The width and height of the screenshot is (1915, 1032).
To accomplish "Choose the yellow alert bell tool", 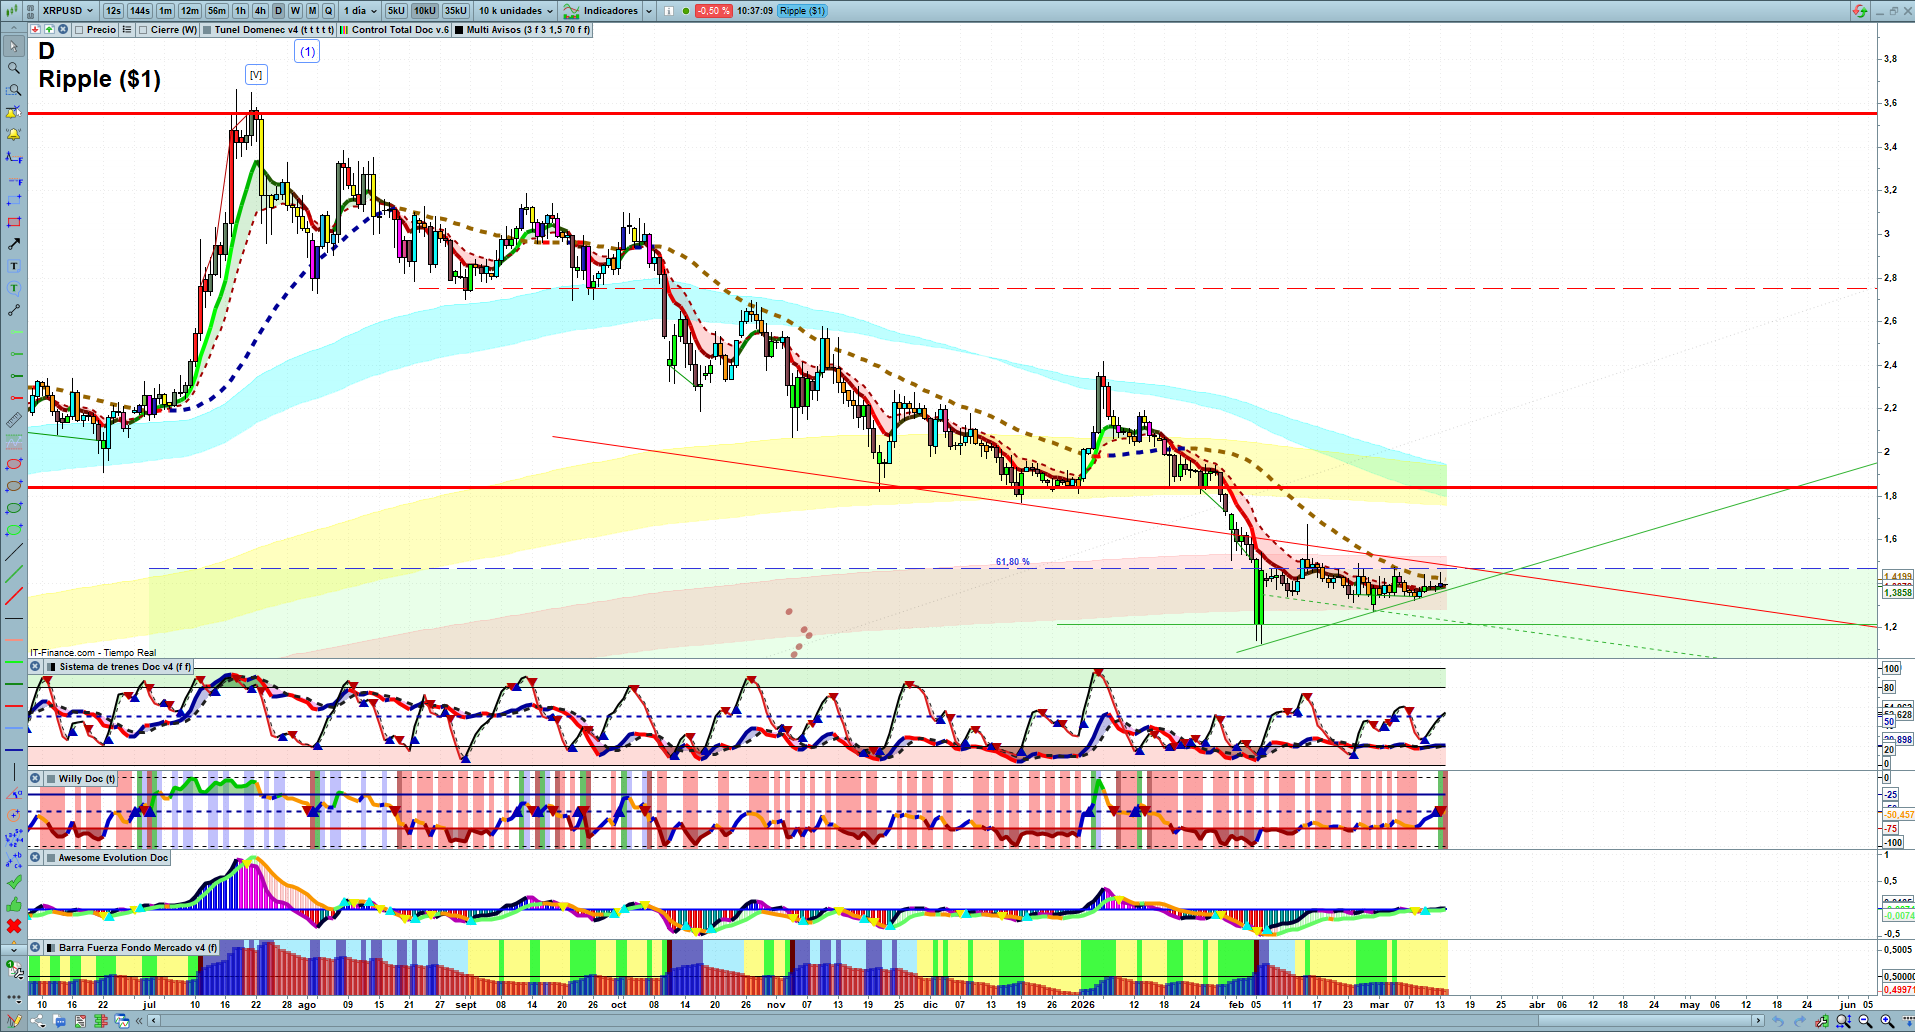I will [x=14, y=134].
